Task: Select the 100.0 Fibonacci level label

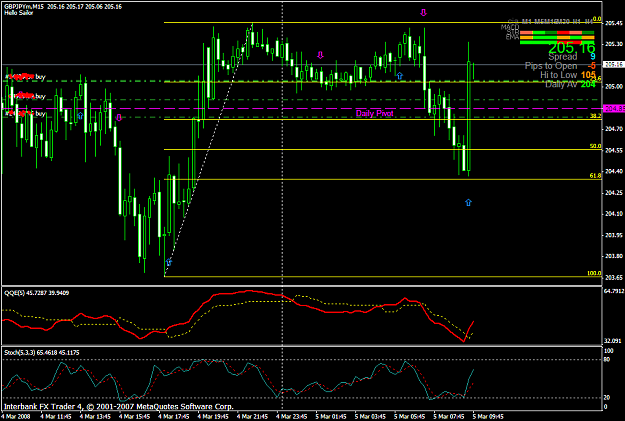Action: (x=594, y=273)
